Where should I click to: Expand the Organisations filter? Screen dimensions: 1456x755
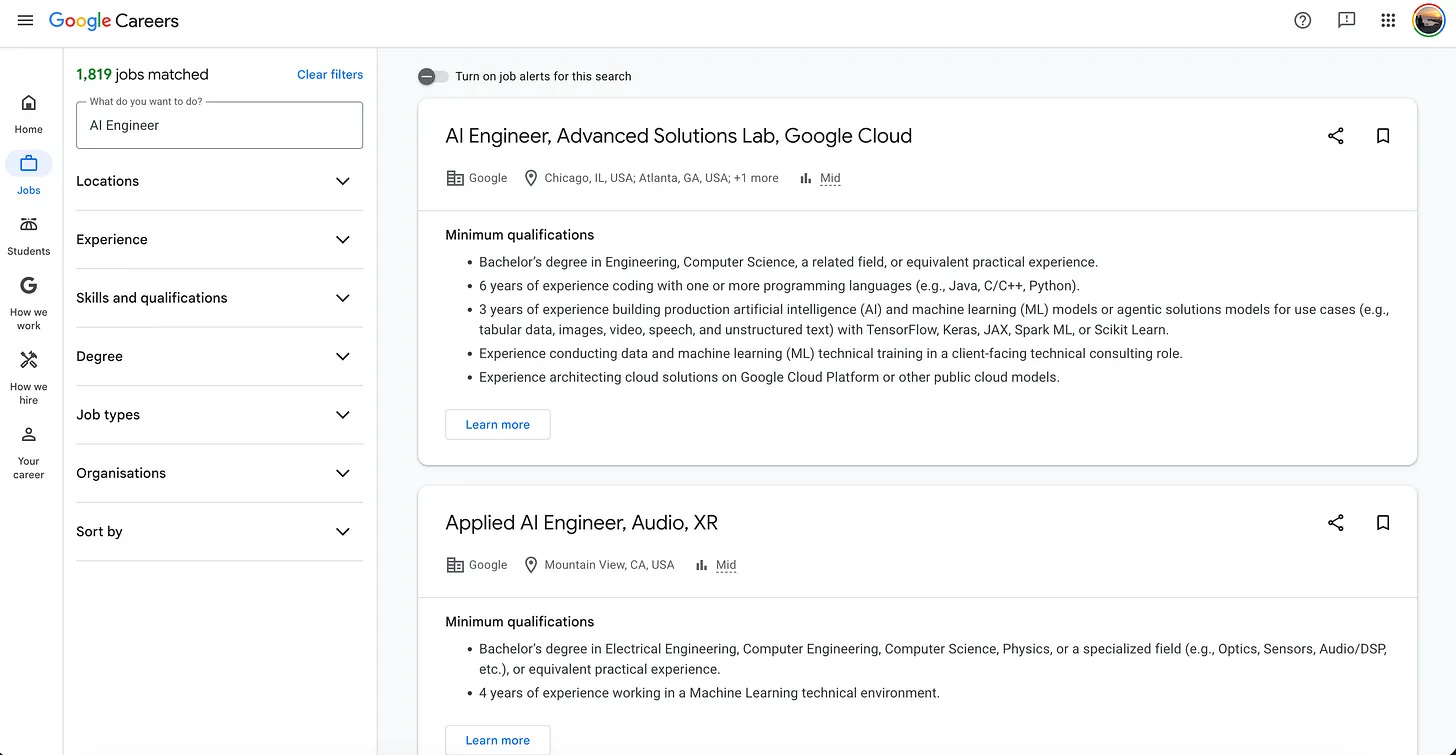[x=219, y=473]
